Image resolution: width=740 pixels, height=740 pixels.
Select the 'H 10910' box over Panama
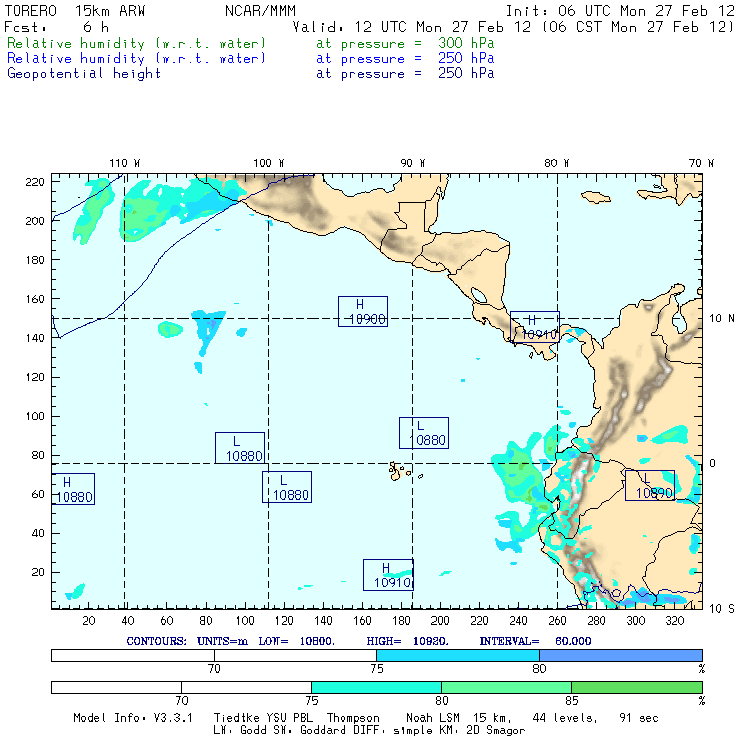[x=535, y=327]
